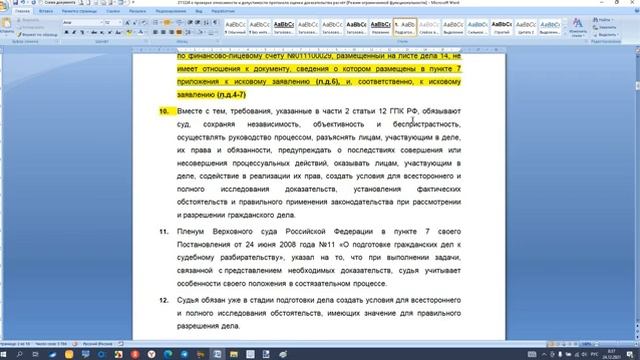Click the Replace button in Editing

pyautogui.click(x=605, y=27)
